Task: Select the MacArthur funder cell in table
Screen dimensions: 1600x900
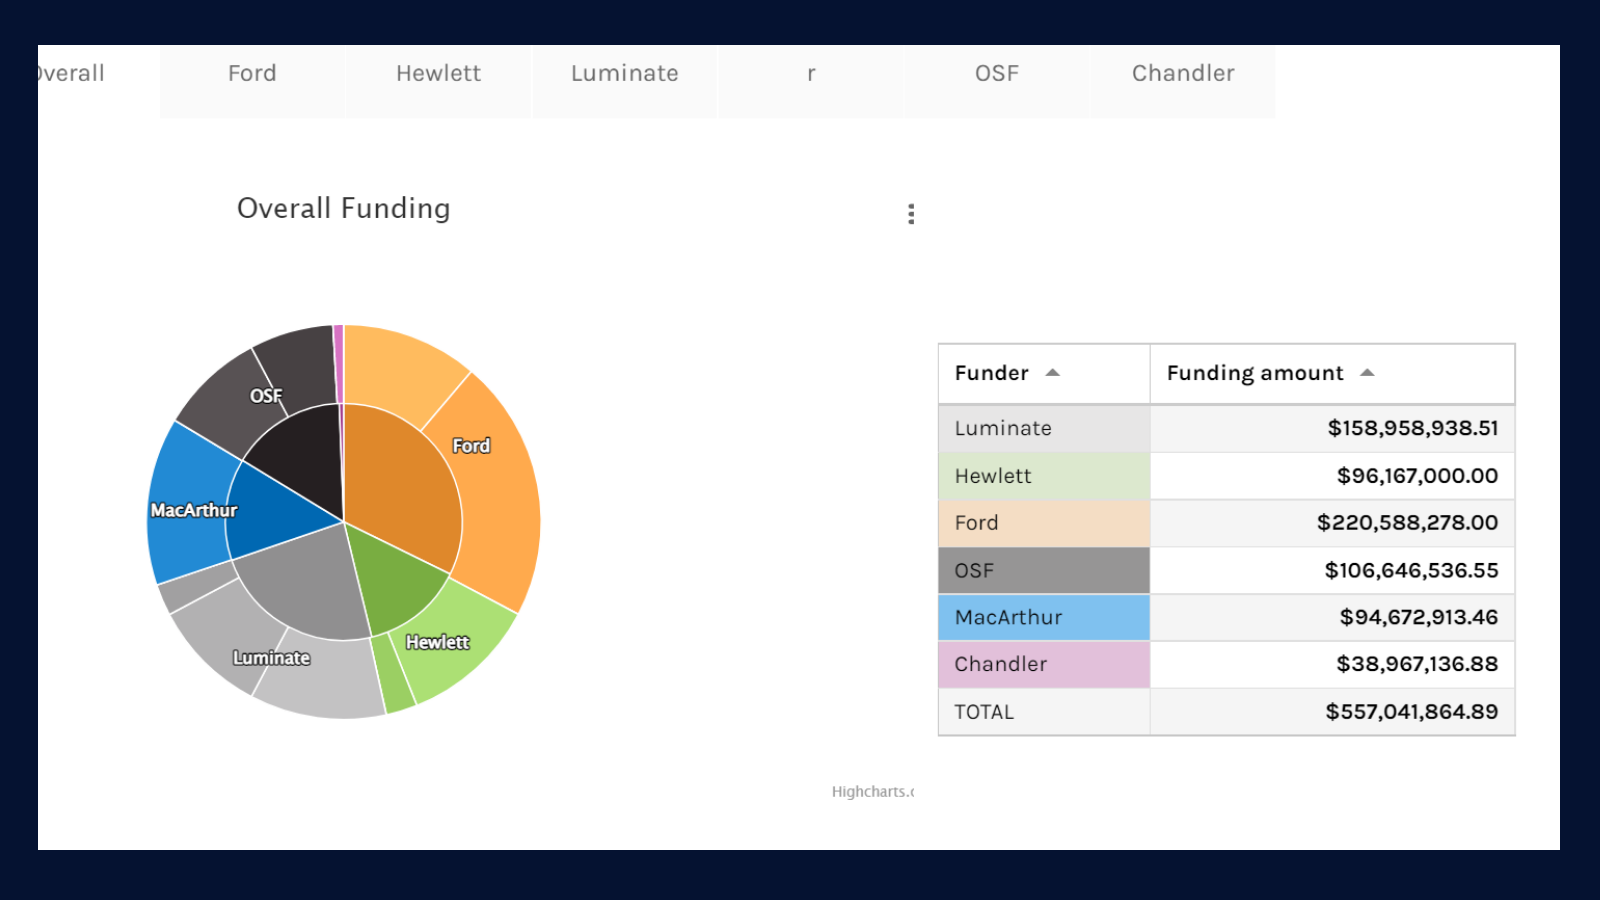Action: [1044, 618]
